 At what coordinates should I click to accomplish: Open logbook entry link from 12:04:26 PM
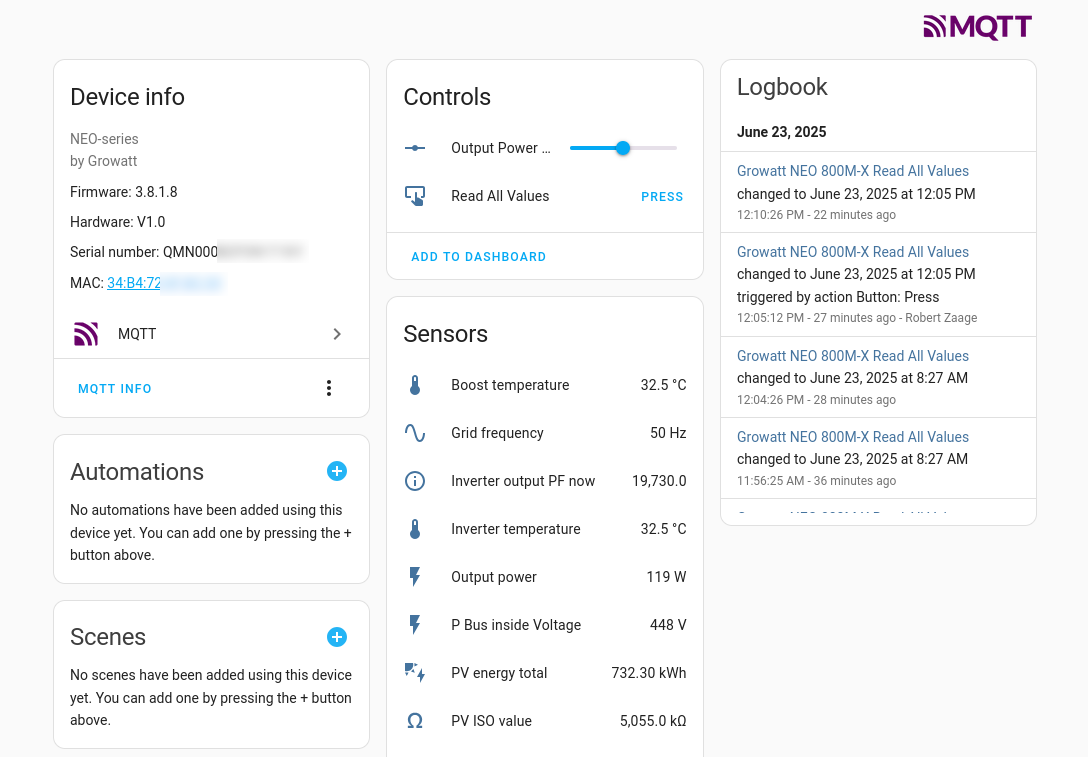pyautogui.click(x=853, y=356)
